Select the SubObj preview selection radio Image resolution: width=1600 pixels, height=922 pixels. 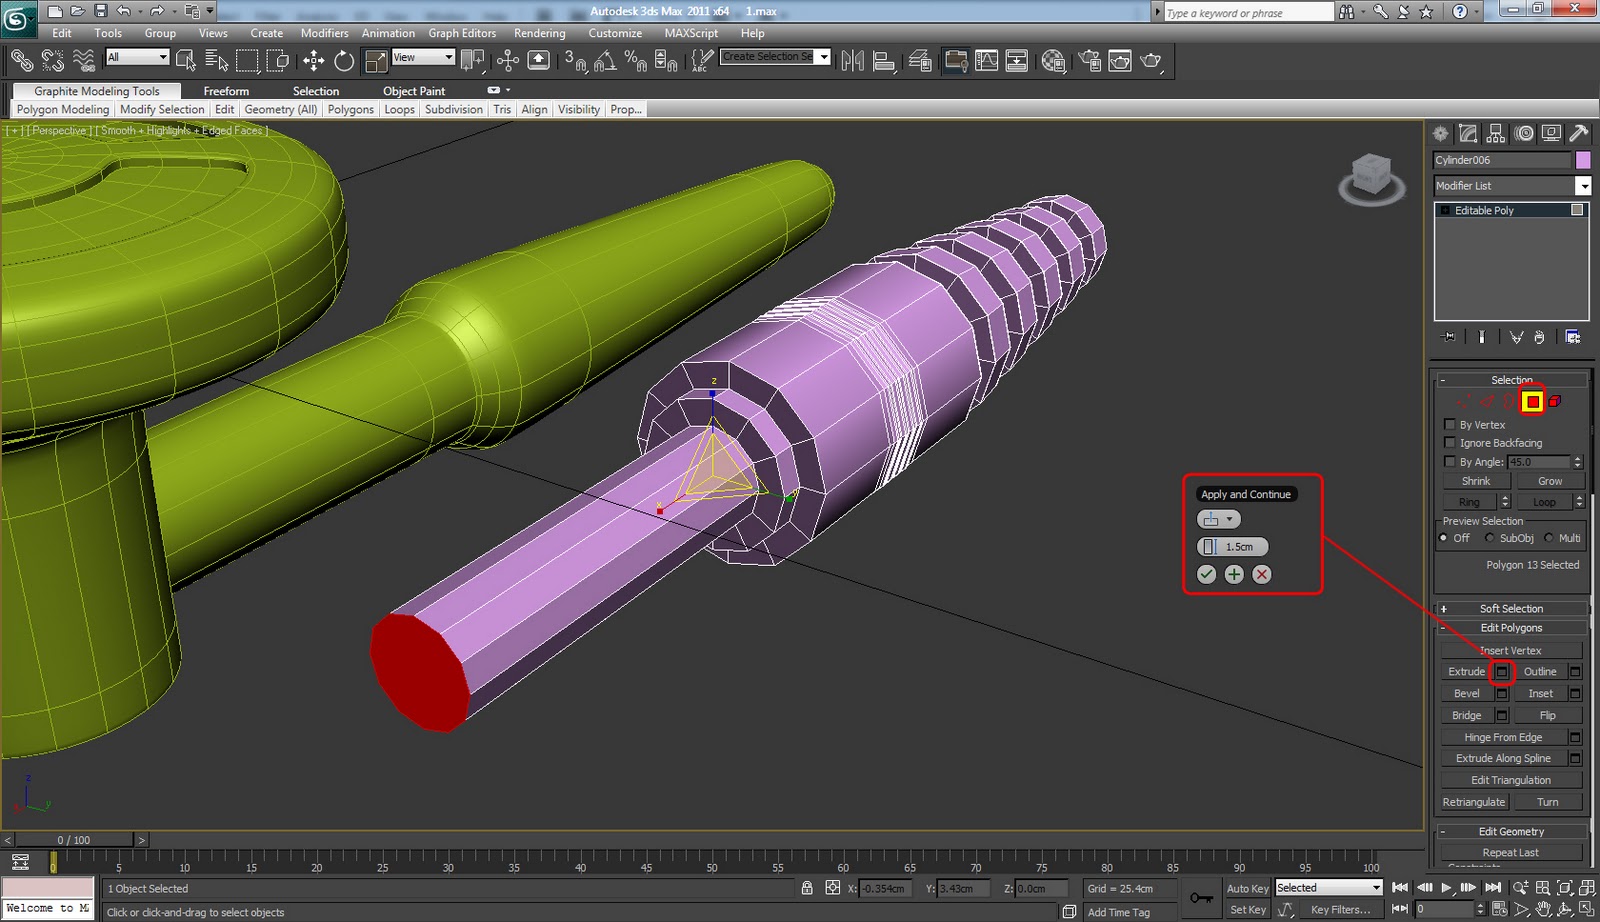click(1489, 538)
